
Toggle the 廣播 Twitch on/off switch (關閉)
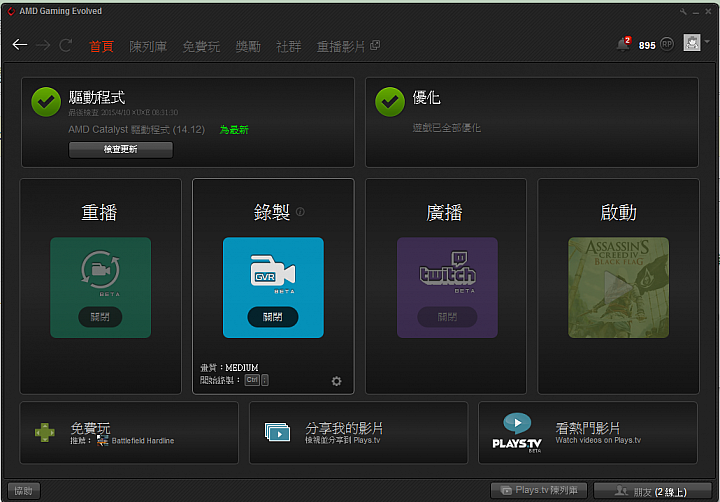447,317
